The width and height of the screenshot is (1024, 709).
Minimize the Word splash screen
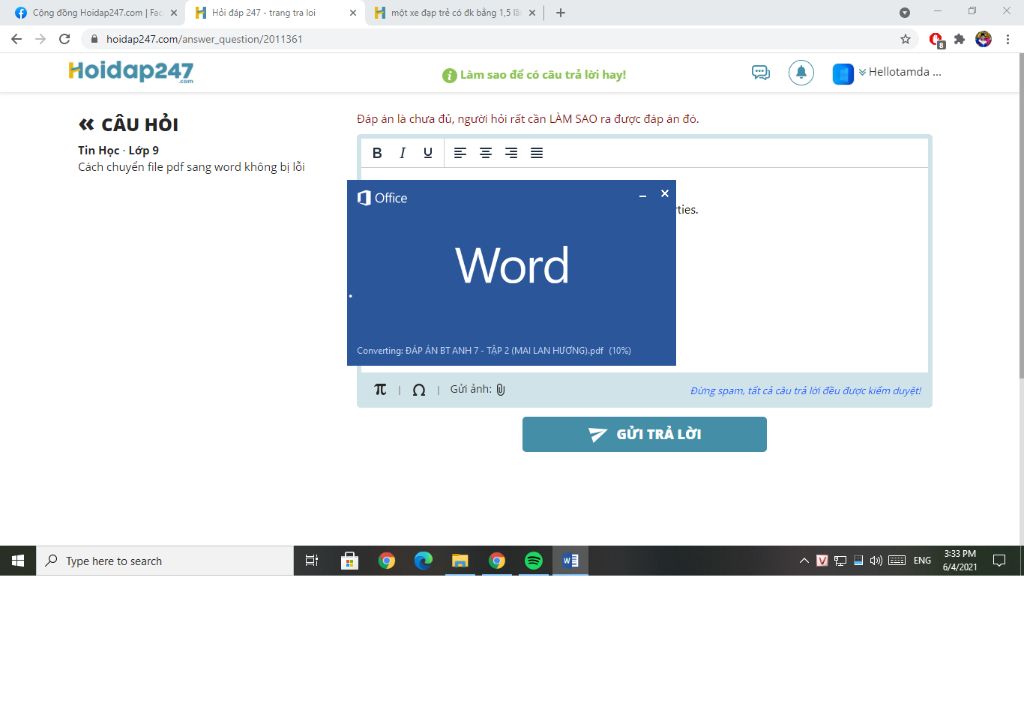pyautogui.click(x=643, y=195)
